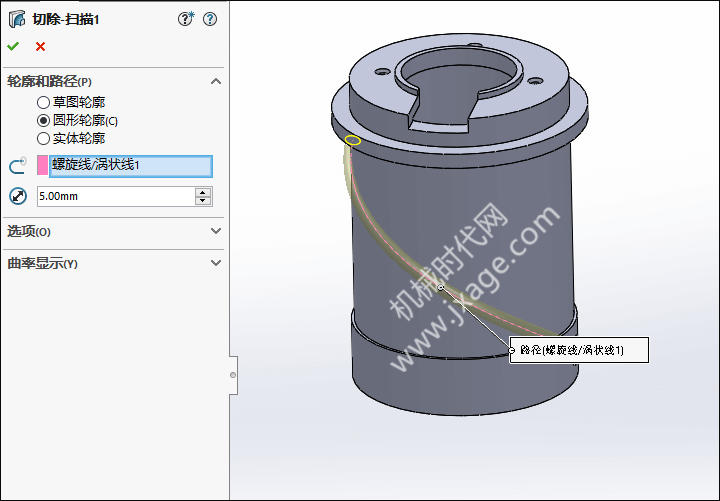
Task: Click the diameter icon beside 5.00mm
Action: [x=18, y=196]
